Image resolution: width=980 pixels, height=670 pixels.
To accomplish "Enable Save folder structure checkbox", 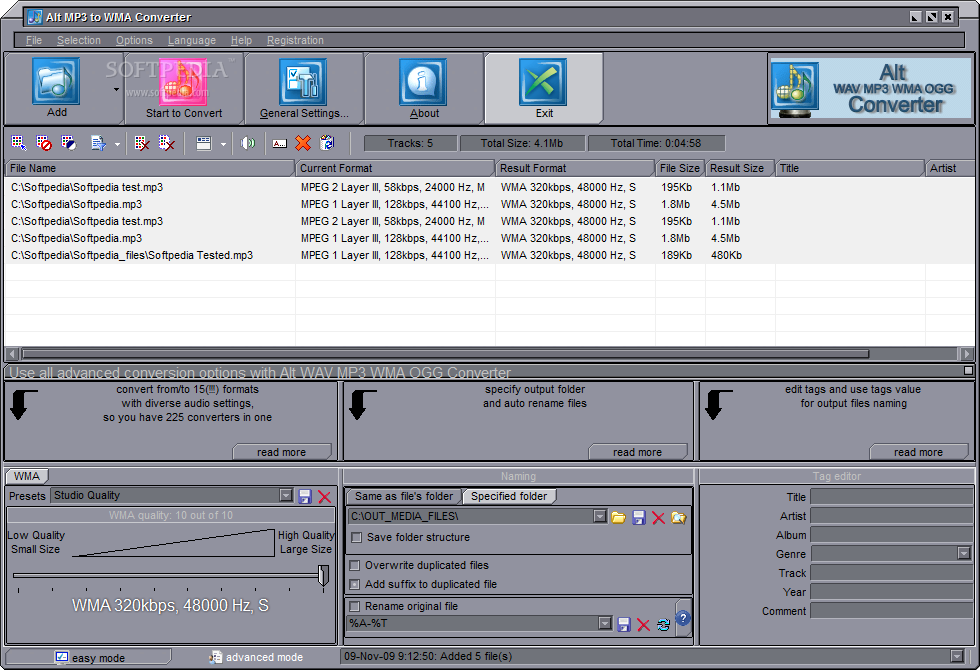I will click(x=356, y=538).
